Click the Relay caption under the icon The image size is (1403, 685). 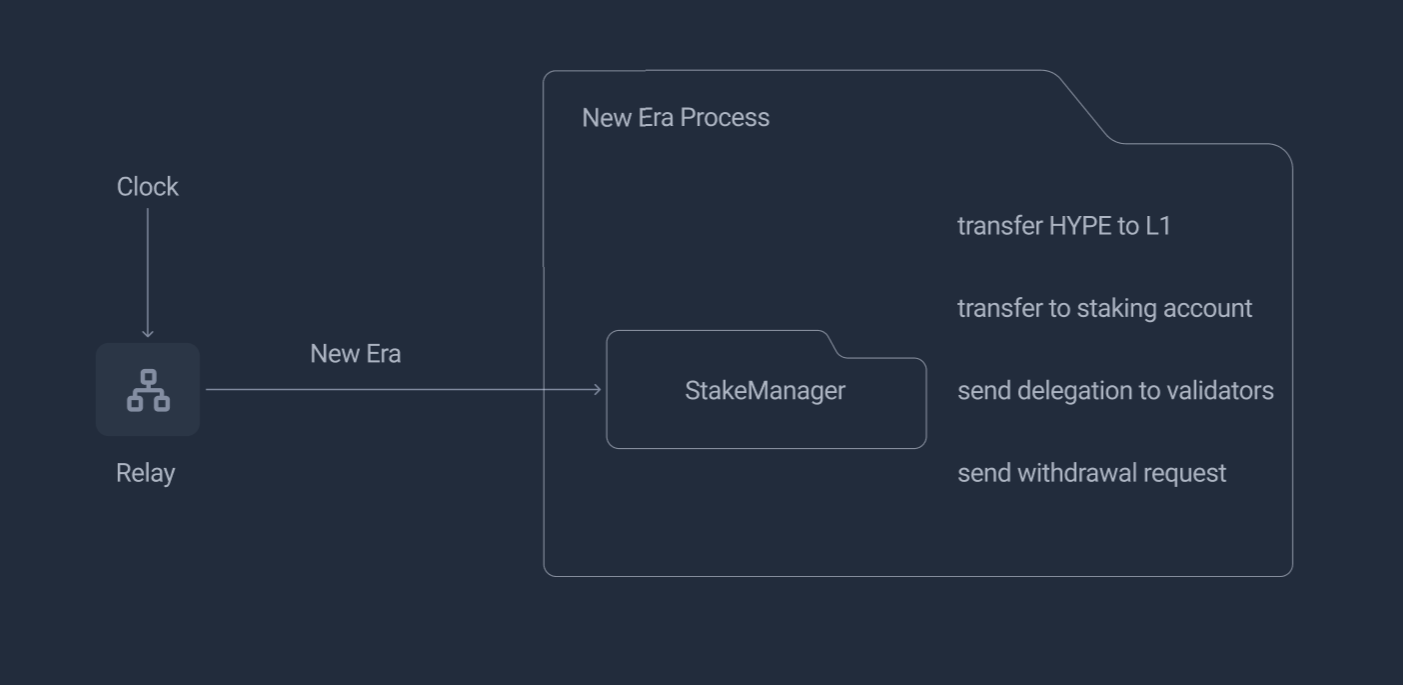coord(145,473)
